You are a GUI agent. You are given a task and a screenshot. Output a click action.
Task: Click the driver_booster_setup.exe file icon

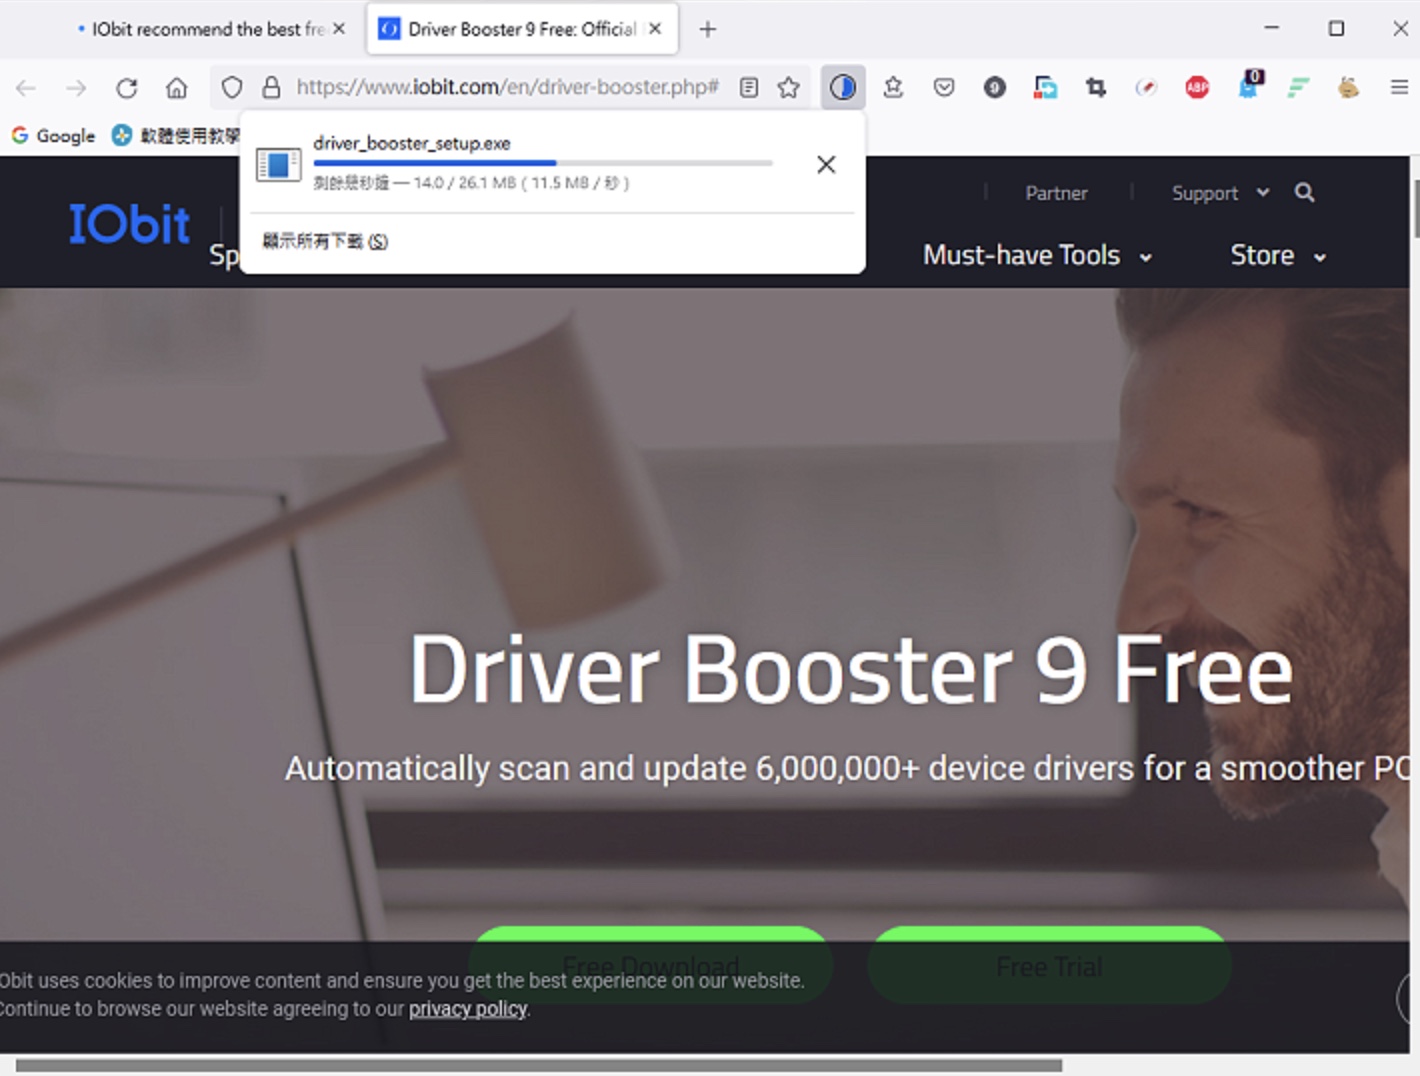pyautogui.click(x=278, y=164)
